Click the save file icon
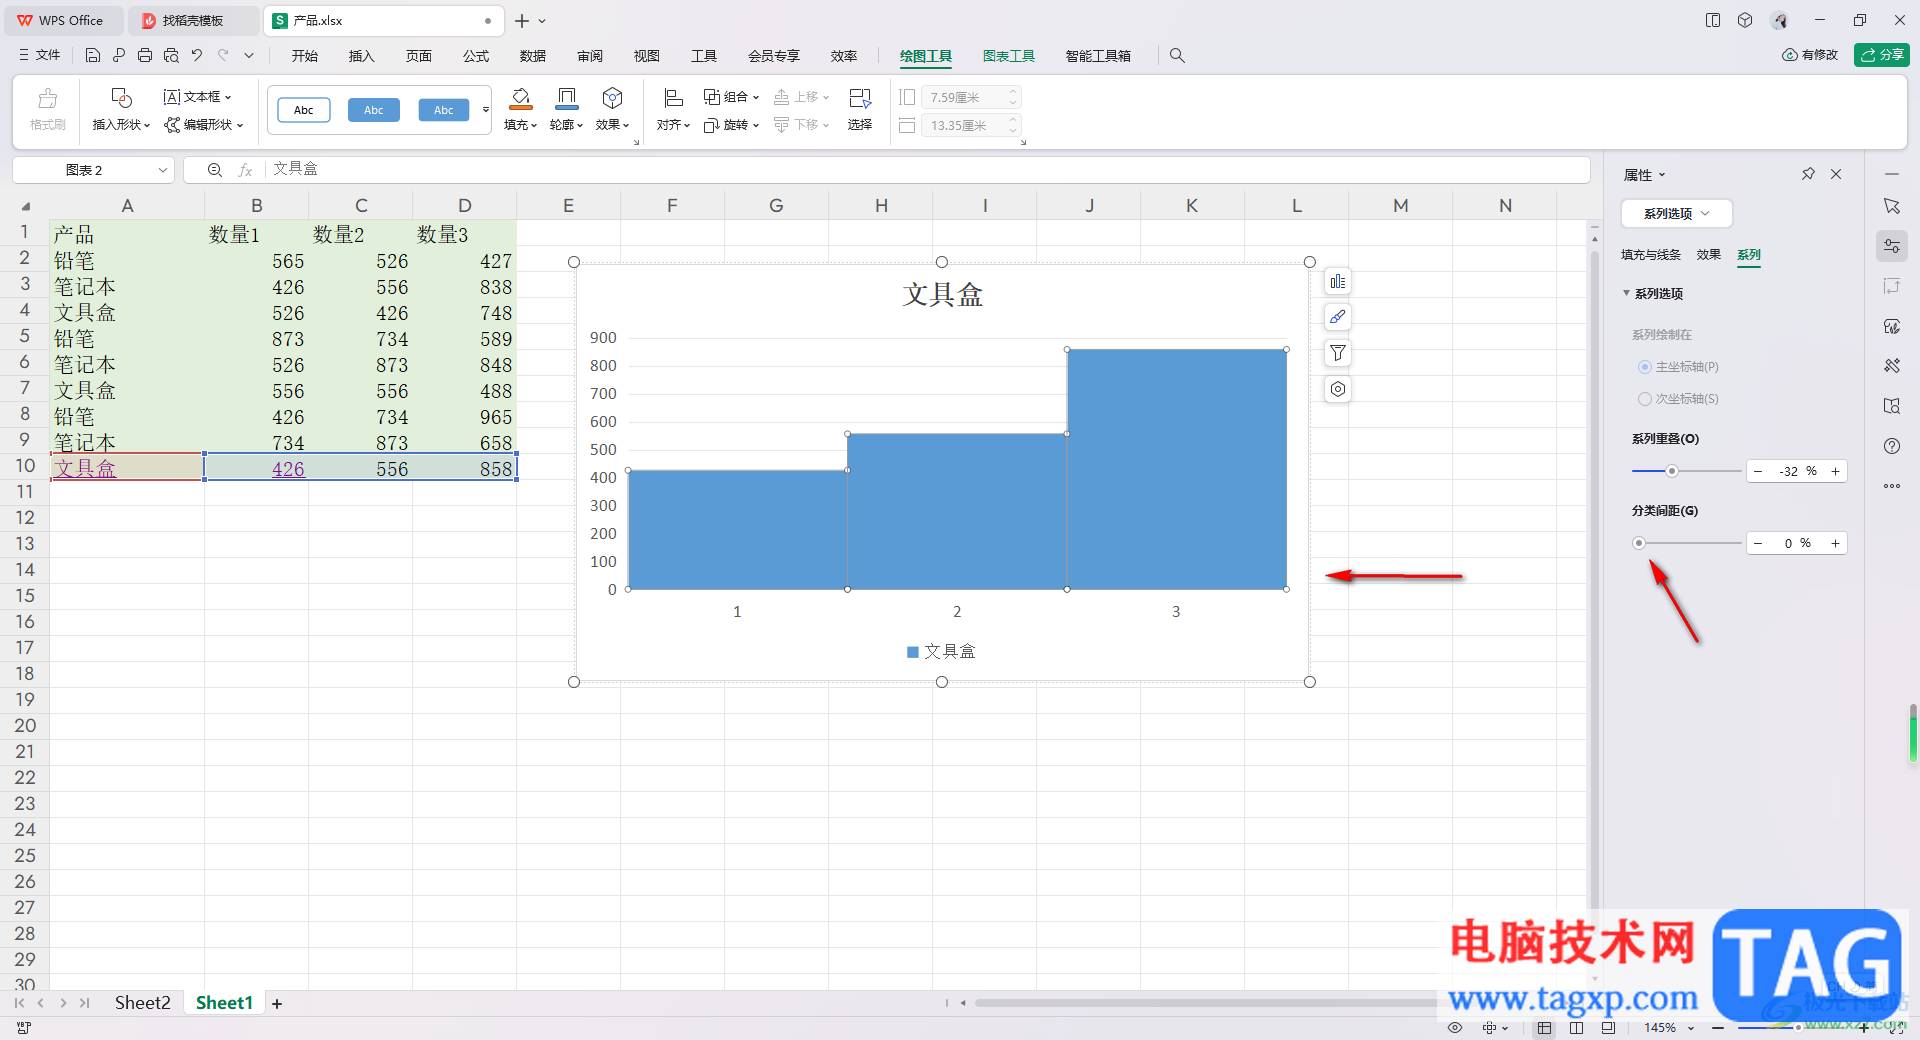1920x1040 pixels. [92, 56]
